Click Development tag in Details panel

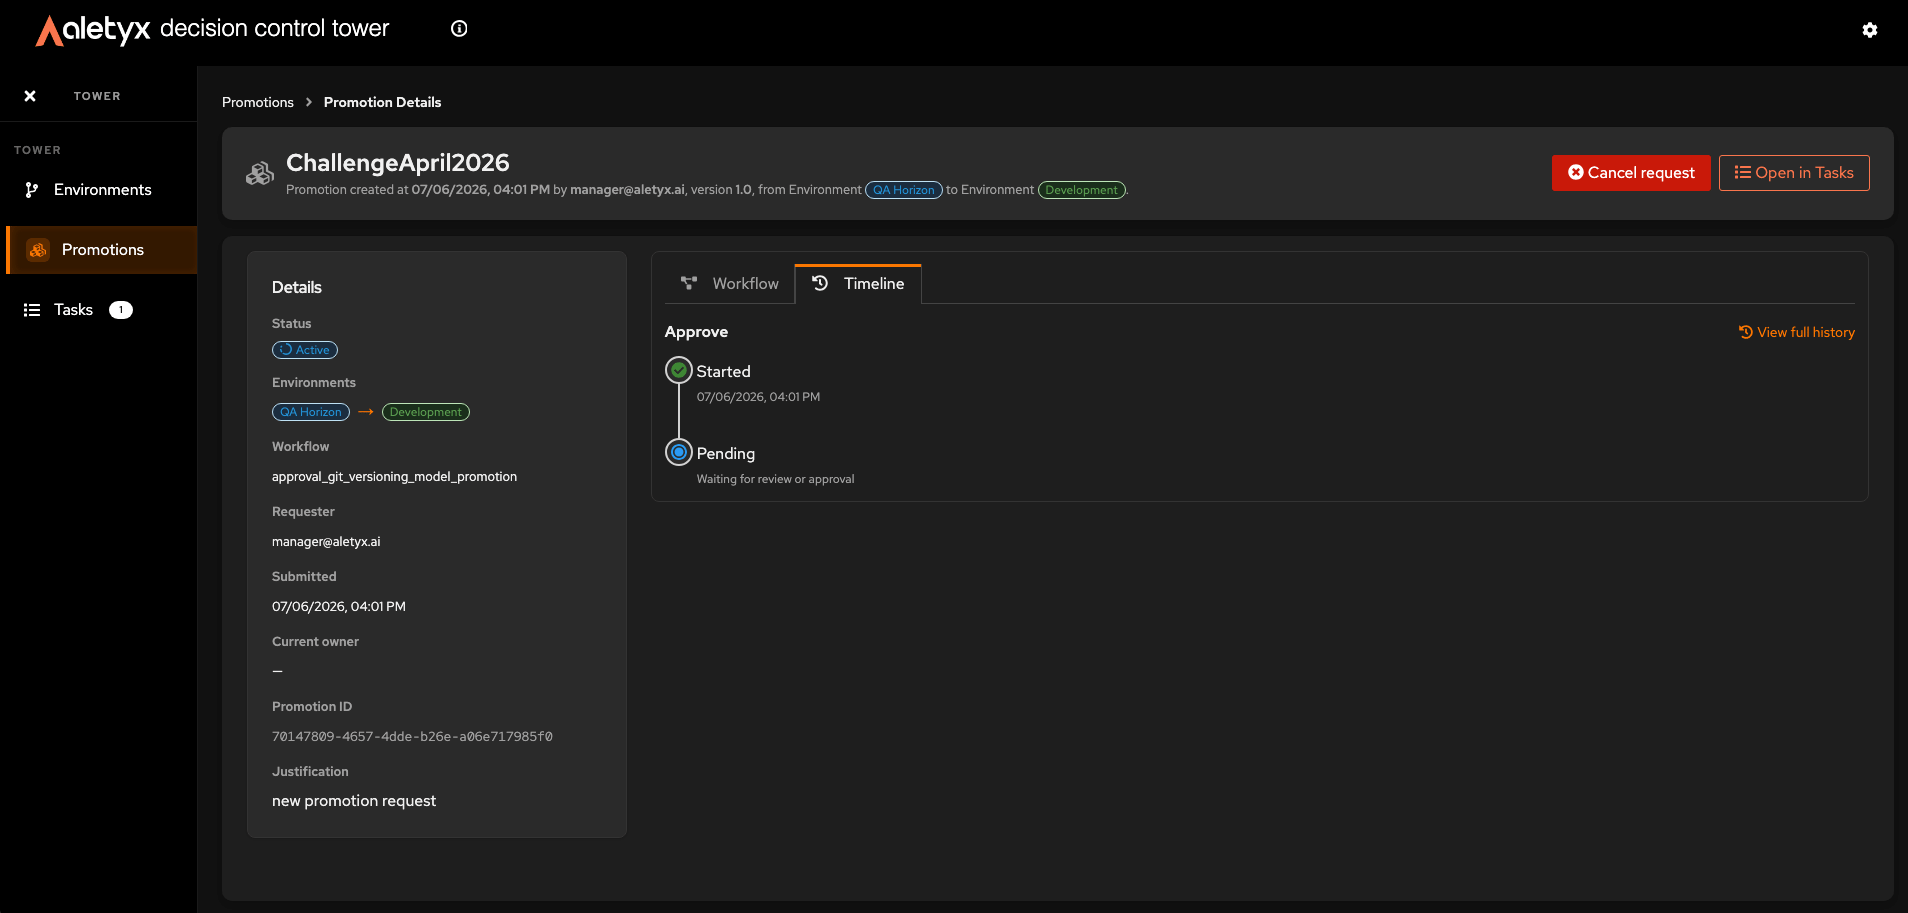pos(426,412)
